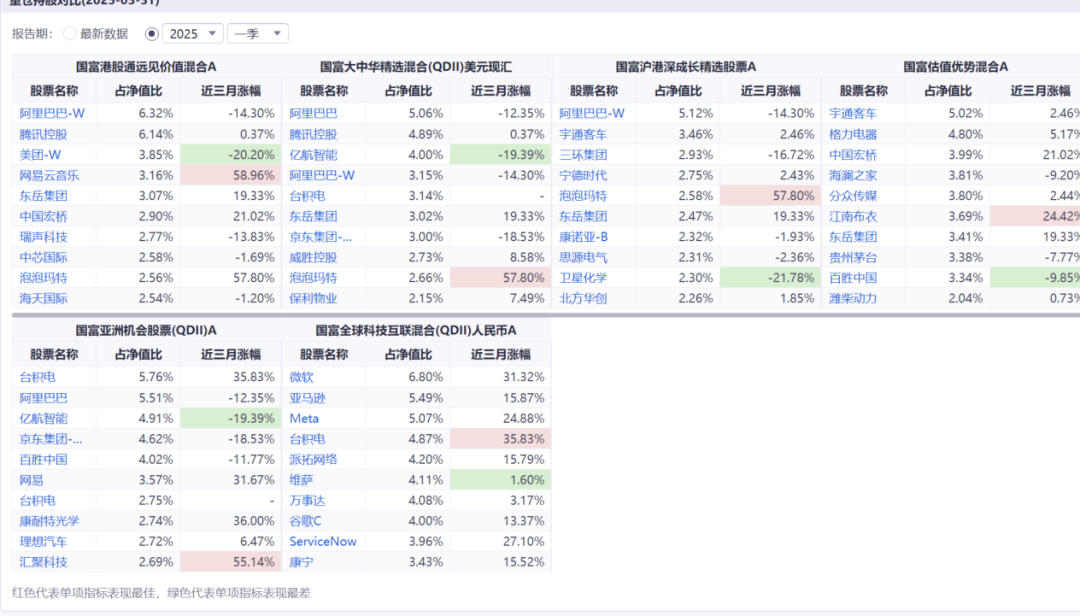Open 亚马逊 holding details

tap(305, 396)
